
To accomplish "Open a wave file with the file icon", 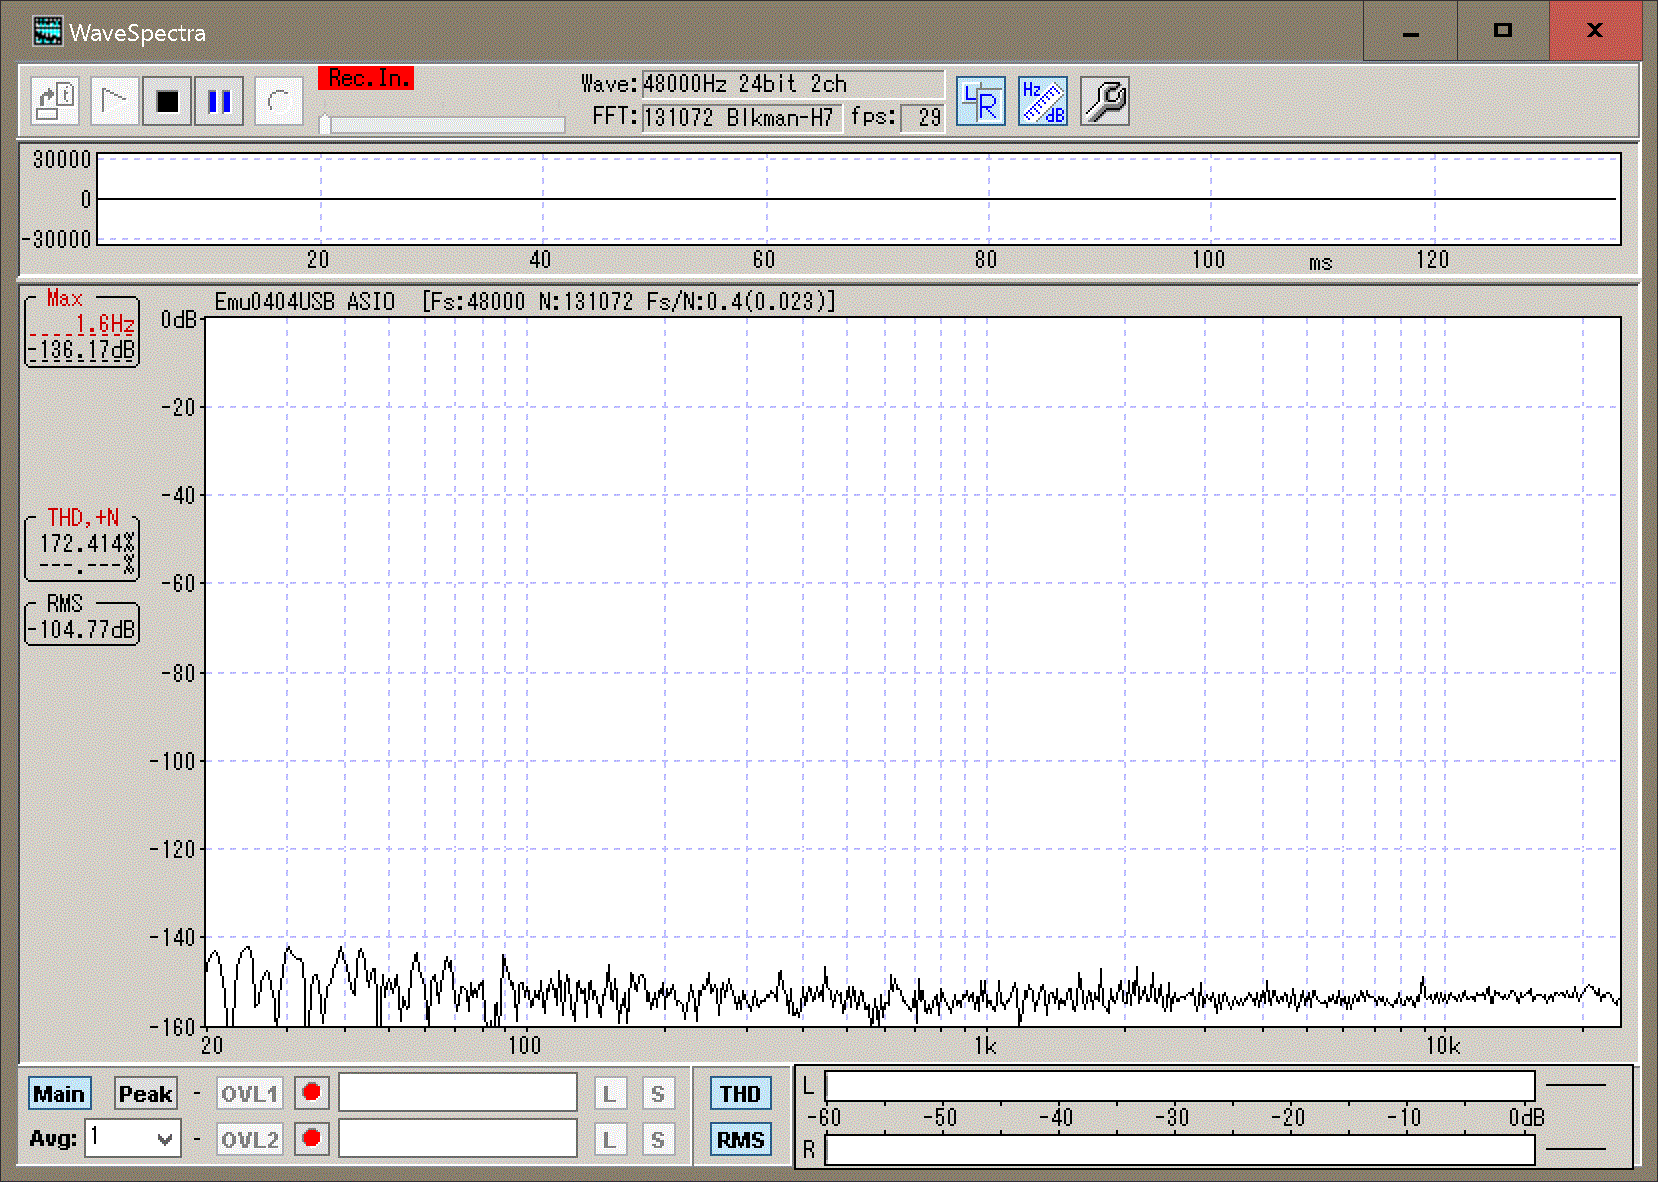I will tap(55, 101).
